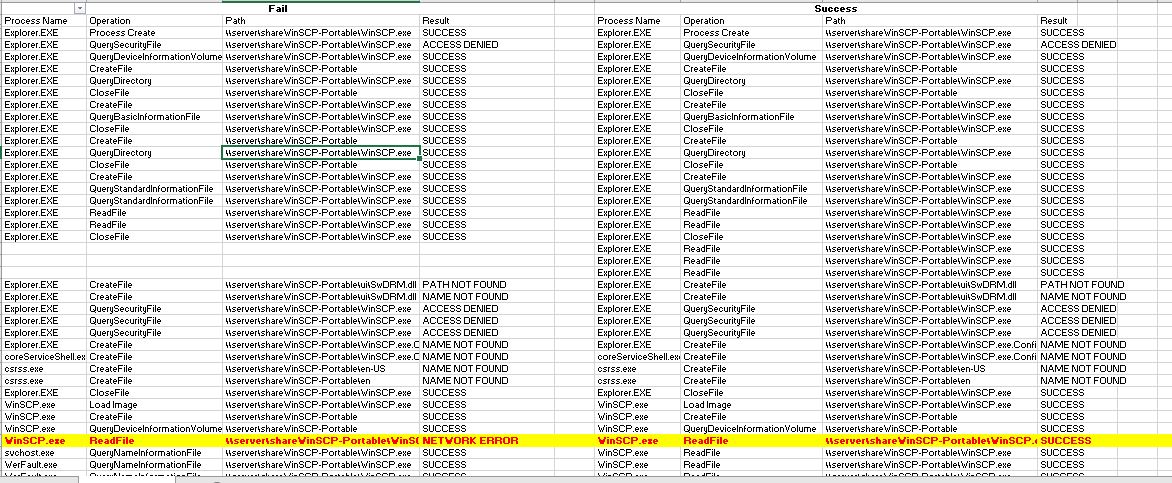Viewport: 1172px width, 483px height.
Task: Select the bold "Fail" heading cell
Action: click(279, 8)
